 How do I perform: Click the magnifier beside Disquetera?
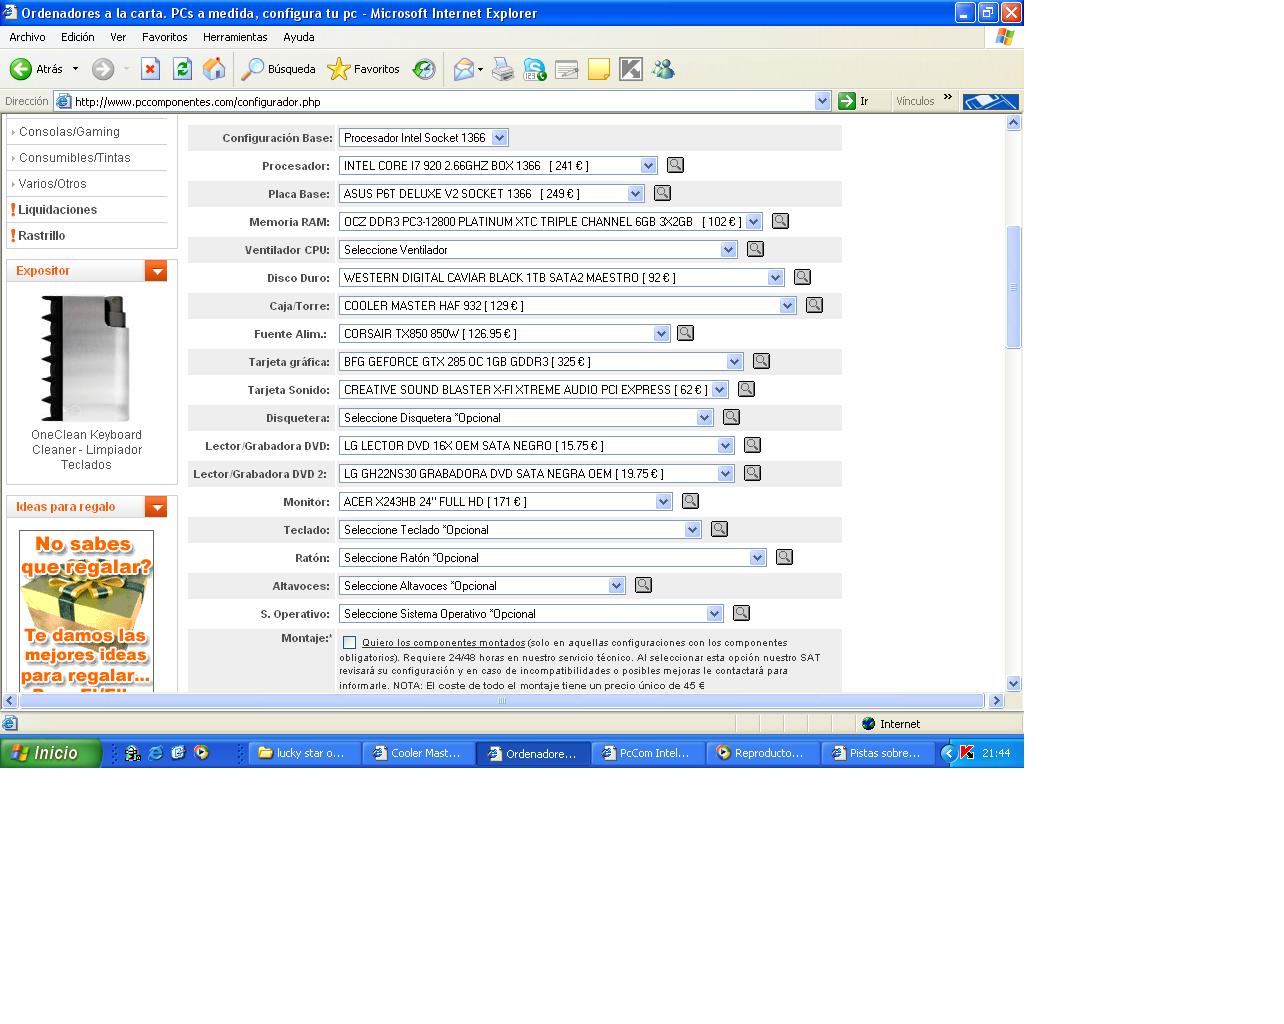pyautogui.click(x=731, y=417)
